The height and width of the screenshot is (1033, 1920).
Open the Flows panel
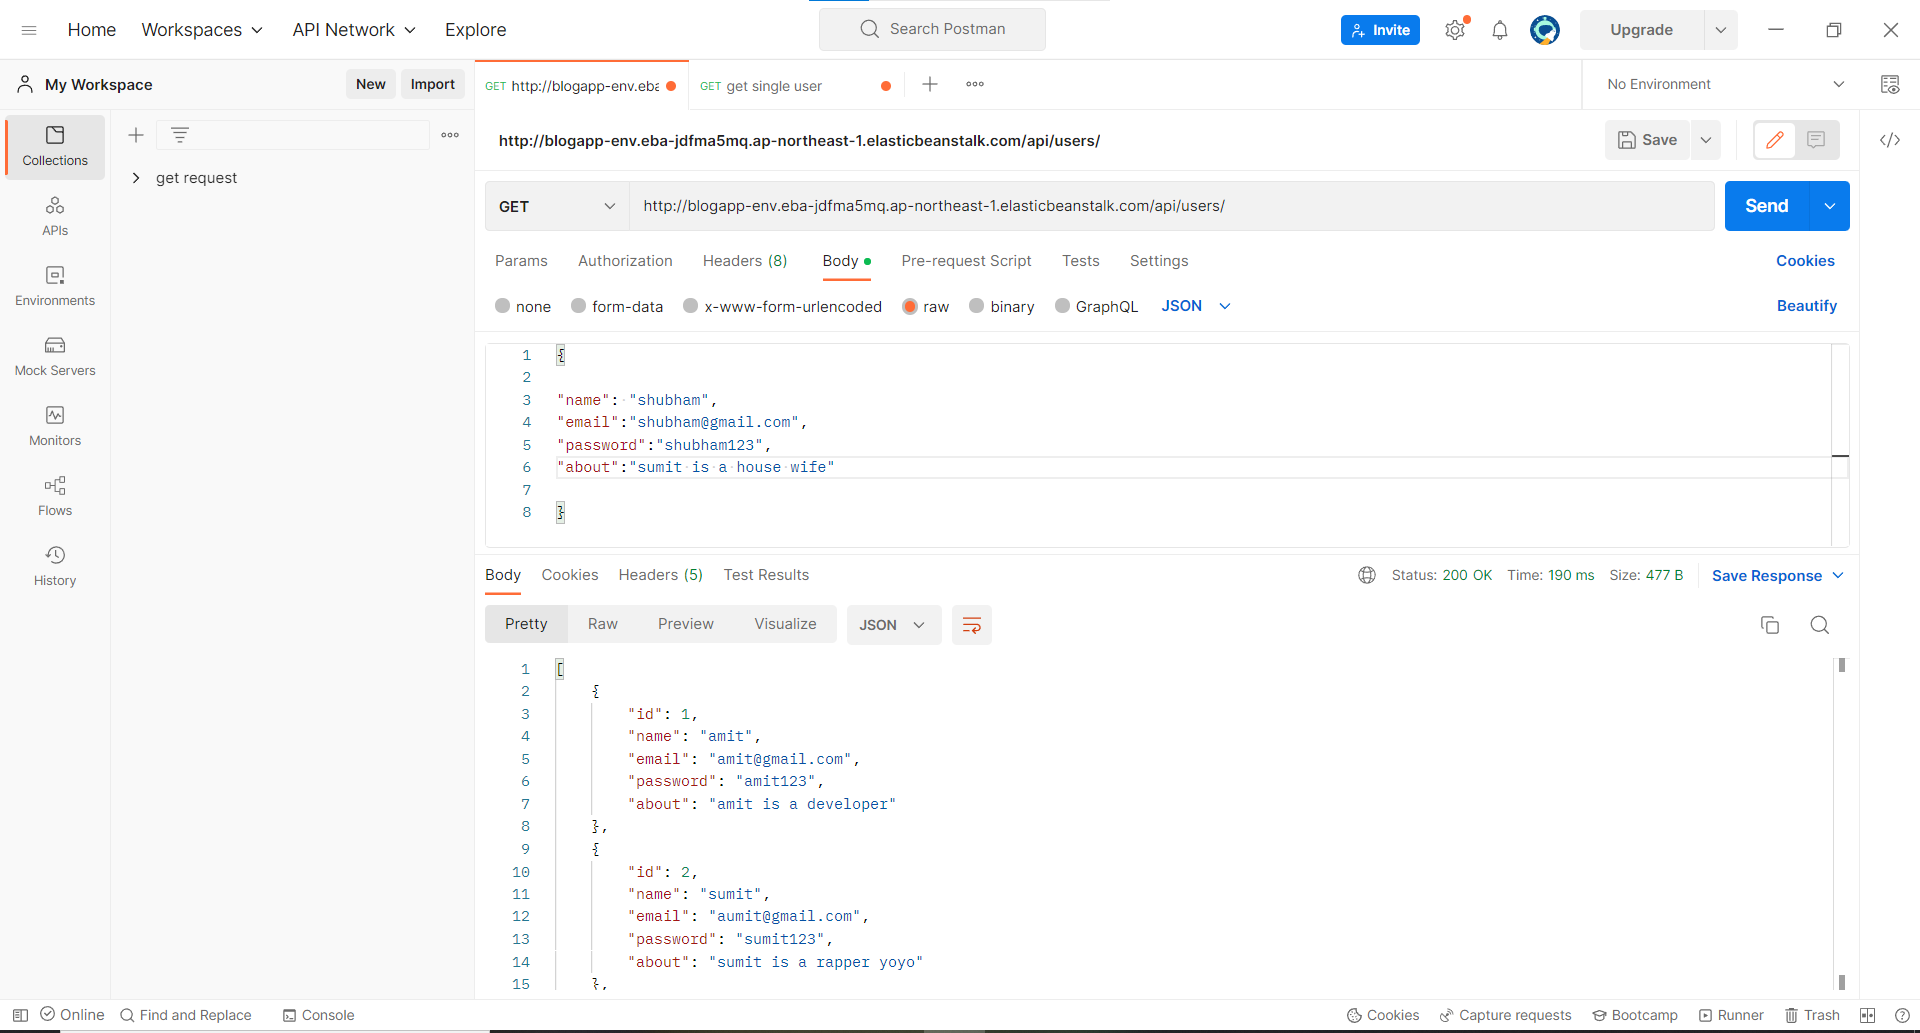(54, 495)
